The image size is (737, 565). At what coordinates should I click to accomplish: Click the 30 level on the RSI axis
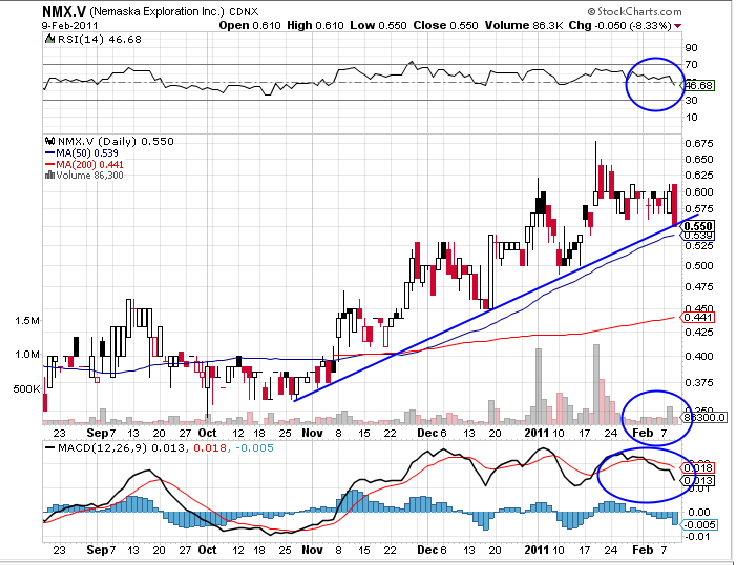(691, 101)
